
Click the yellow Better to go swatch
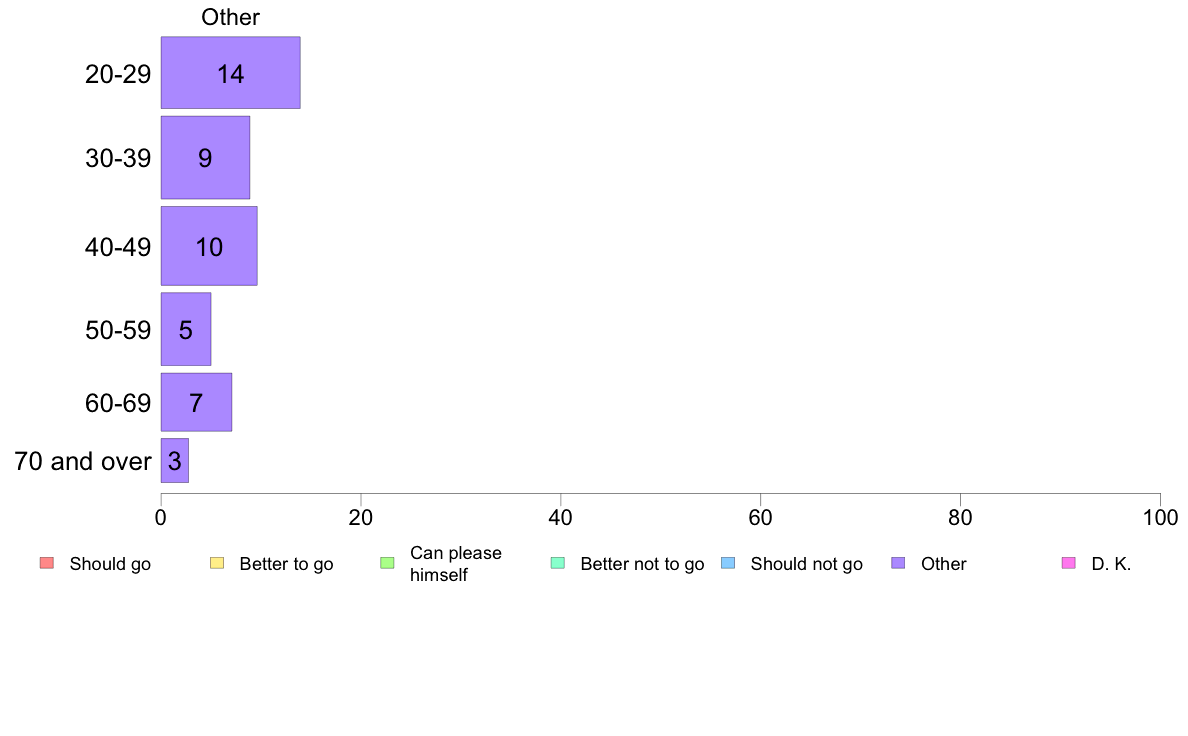pos(217,563)
